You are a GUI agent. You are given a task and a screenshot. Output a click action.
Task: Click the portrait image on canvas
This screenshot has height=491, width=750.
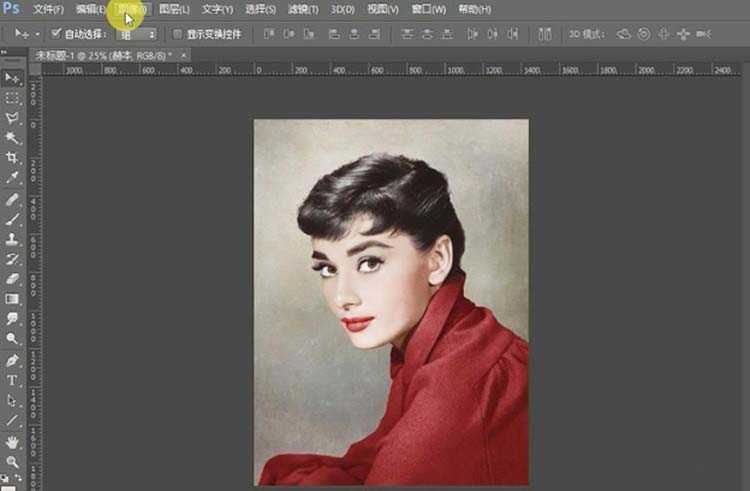point(391,302)
